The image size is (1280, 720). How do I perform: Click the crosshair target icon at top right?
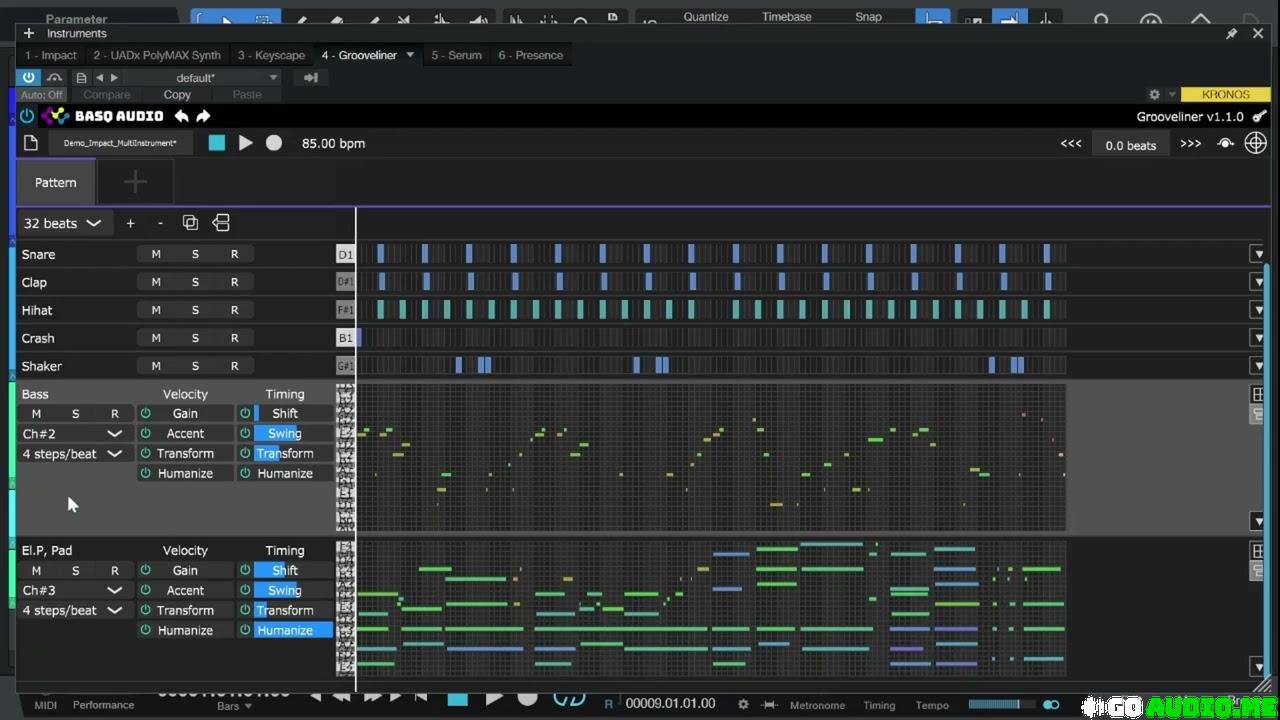tap(1255, 144)
